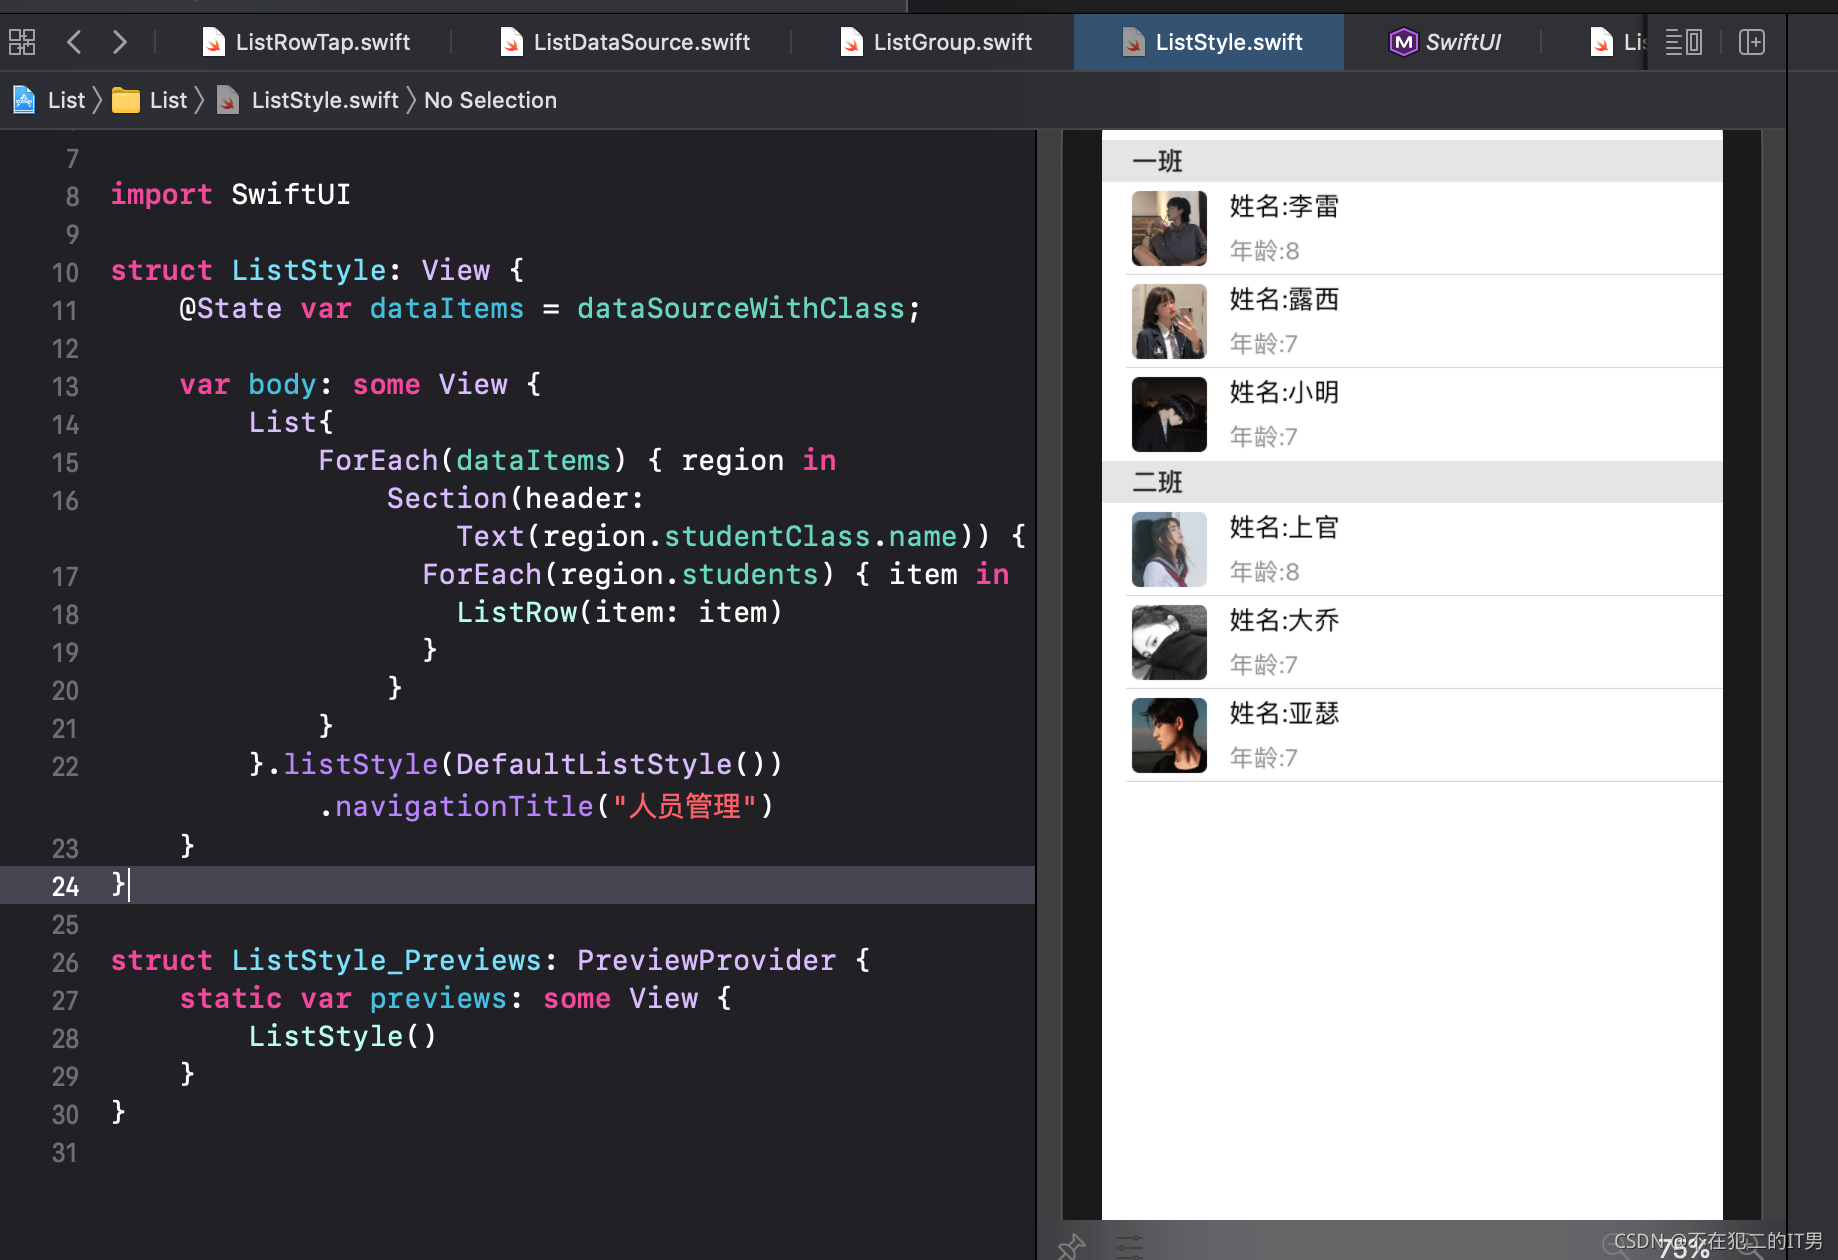Select preview row 姓名:李雷

click(1412, 228)
